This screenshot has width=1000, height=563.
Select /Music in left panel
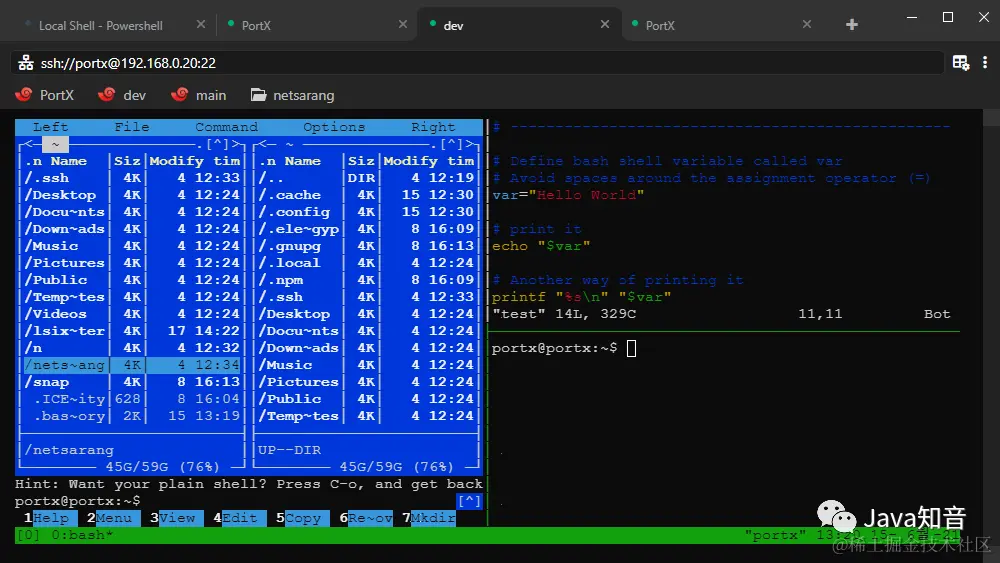pos(132,246)
